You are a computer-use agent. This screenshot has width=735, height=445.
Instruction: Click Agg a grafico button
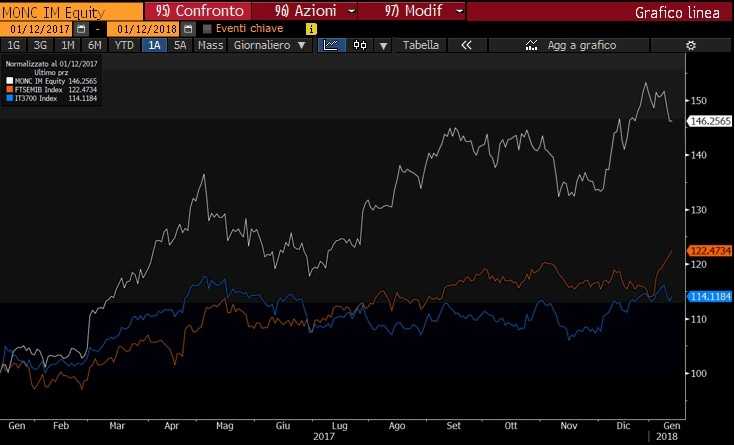tap(569, 45)
